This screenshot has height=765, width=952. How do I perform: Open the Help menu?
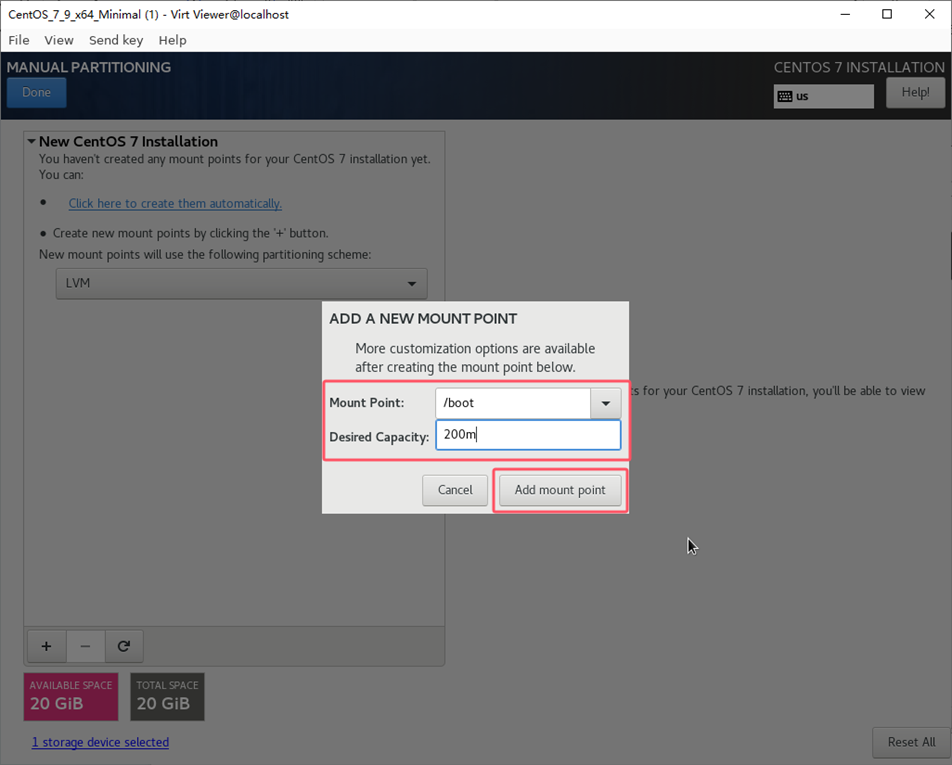[172, 40]
